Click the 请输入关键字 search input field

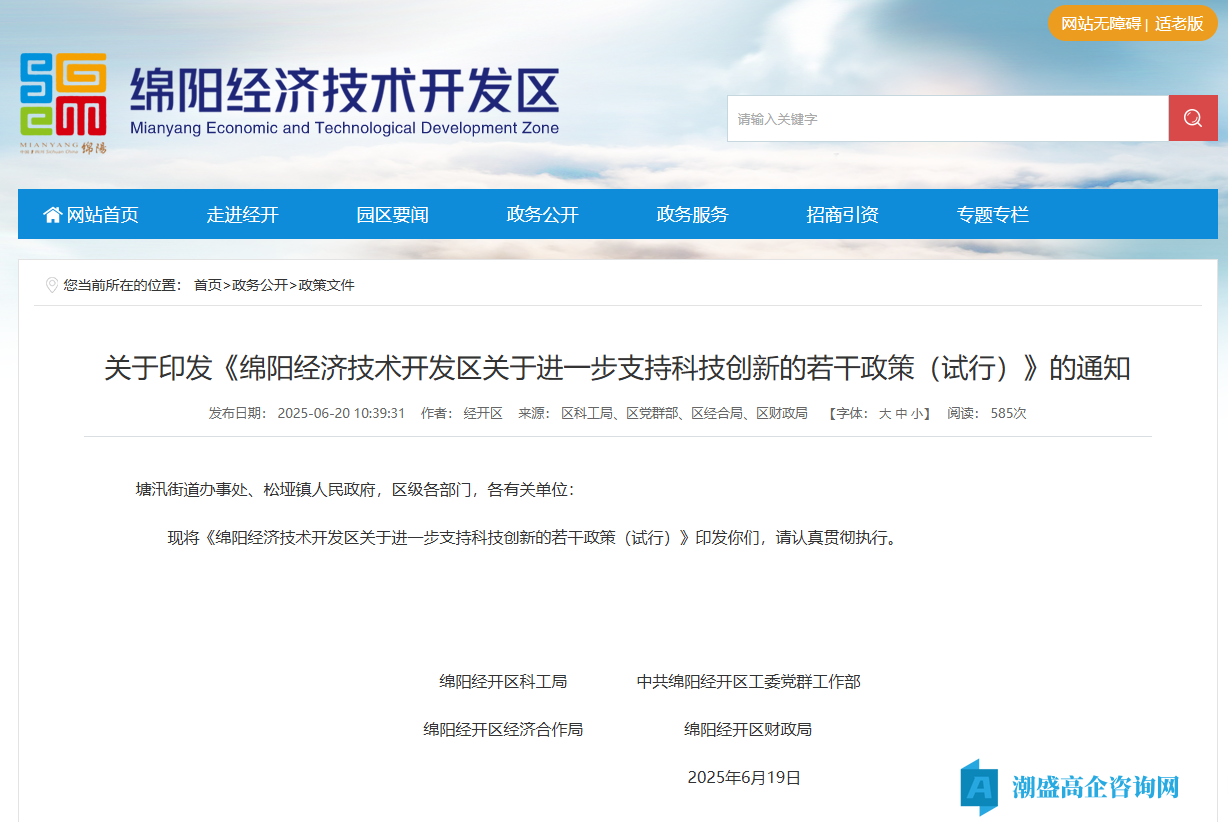point(947,119)
